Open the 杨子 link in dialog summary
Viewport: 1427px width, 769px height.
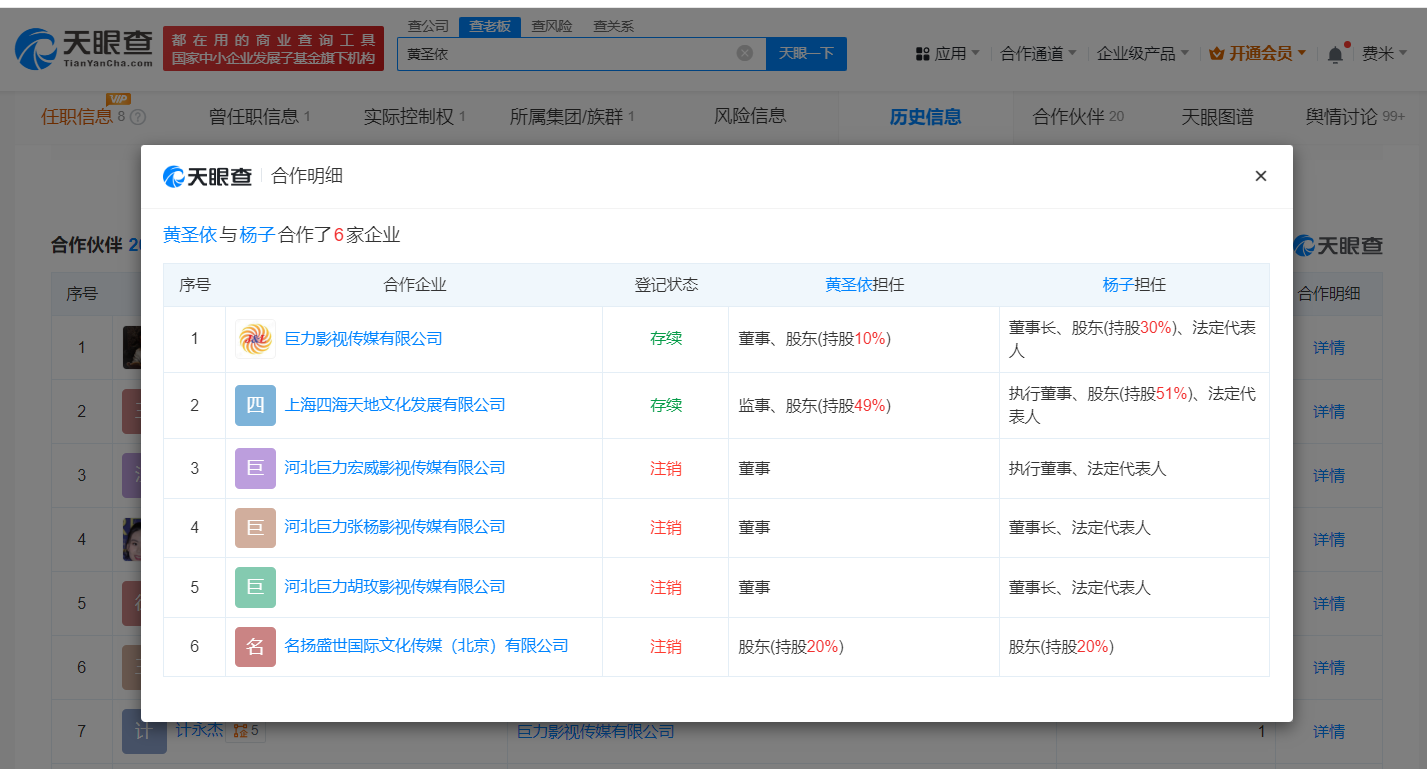pyautogui.click(x=257, y=236)
